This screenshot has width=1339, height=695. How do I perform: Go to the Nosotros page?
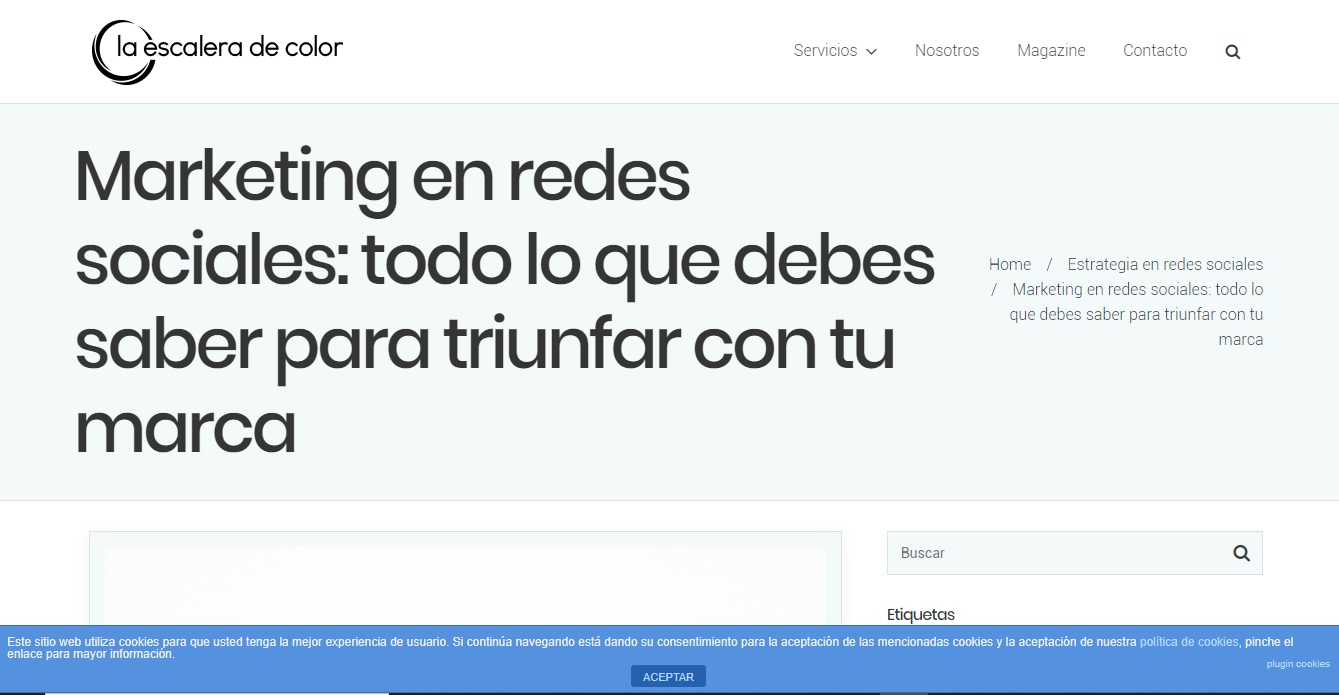[946, 51]
